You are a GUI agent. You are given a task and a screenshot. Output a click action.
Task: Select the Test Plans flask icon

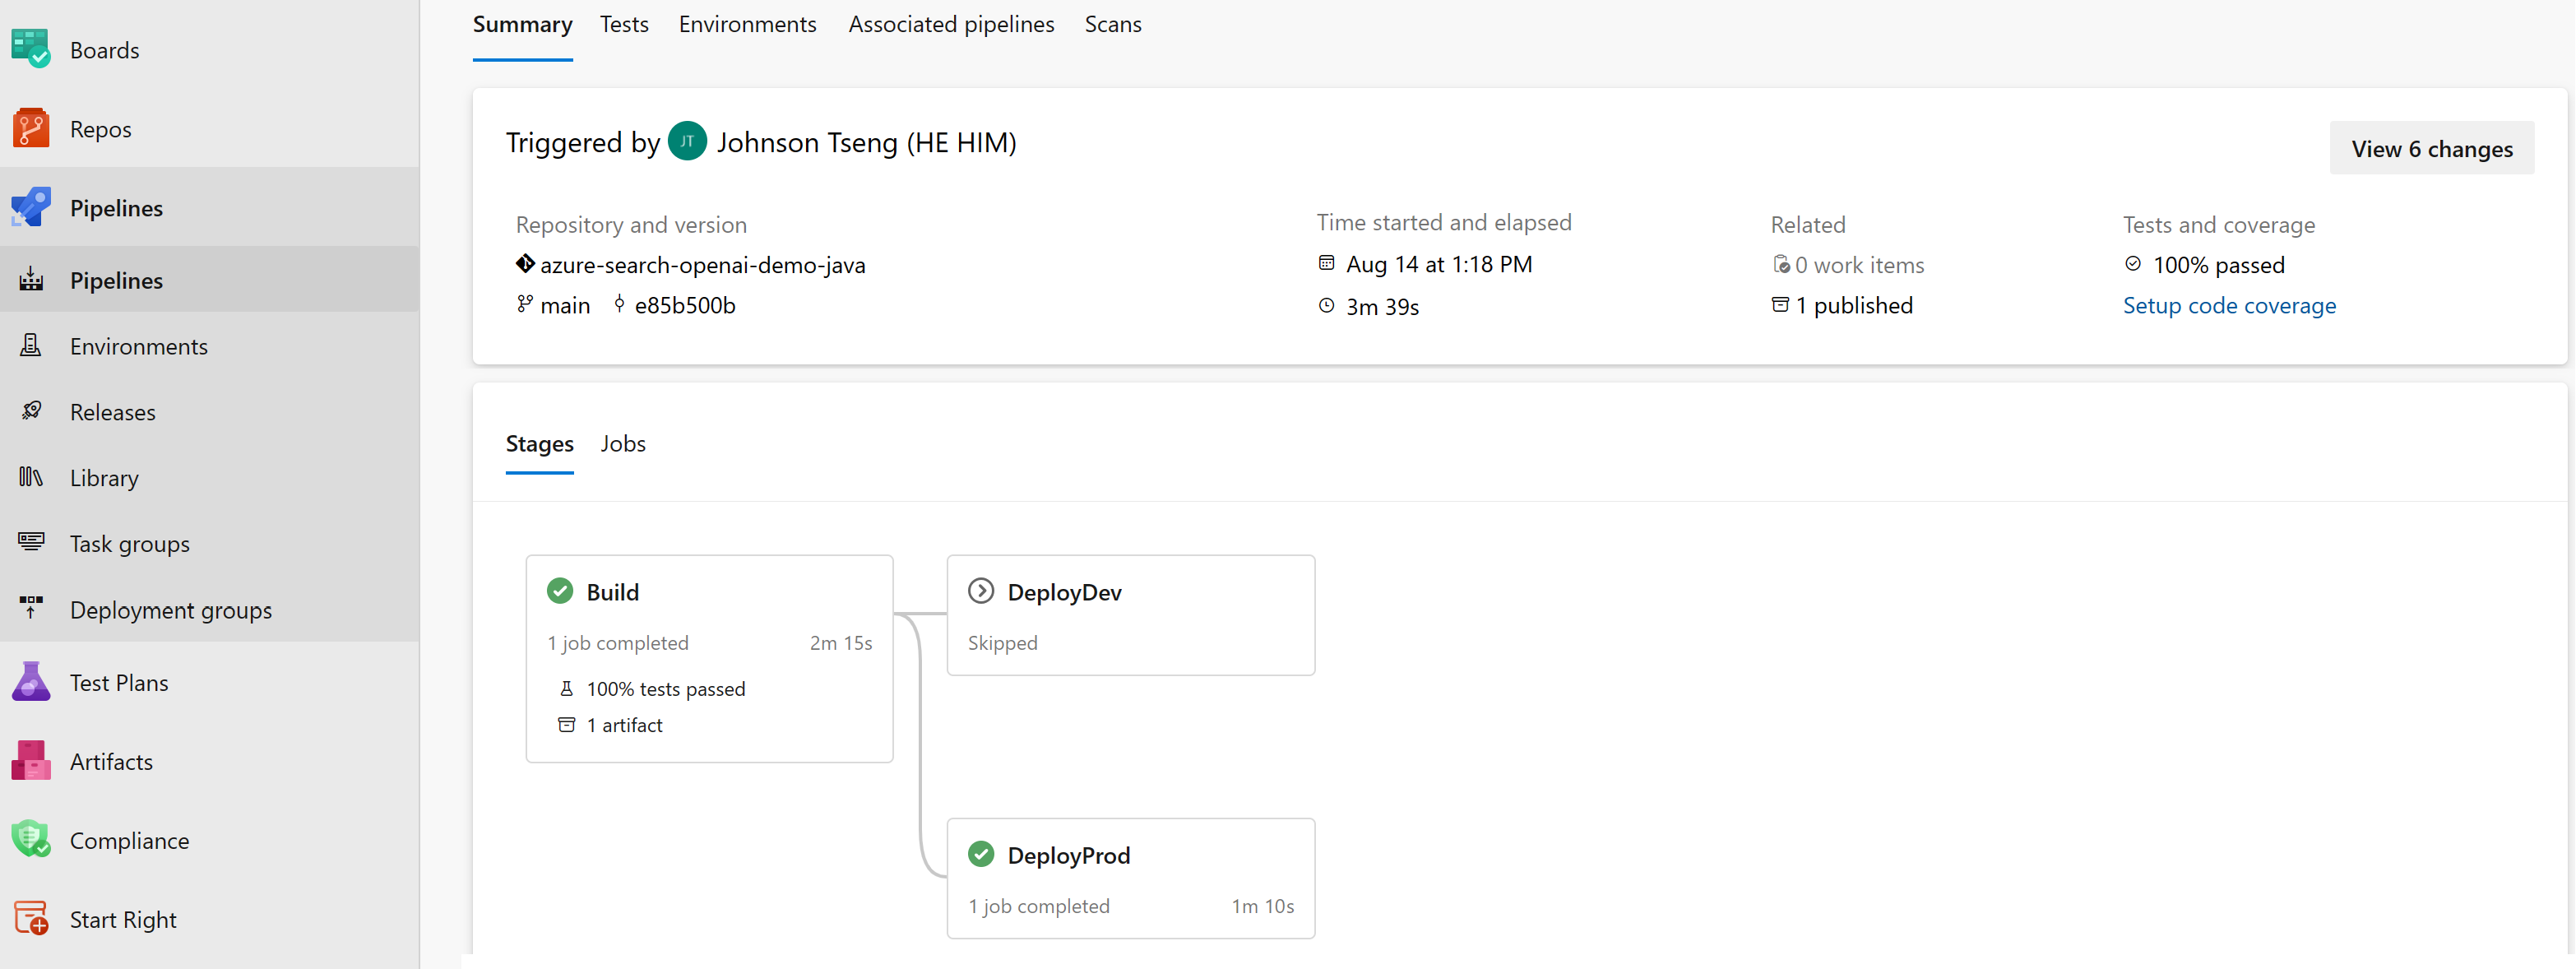tap(31, 682)
